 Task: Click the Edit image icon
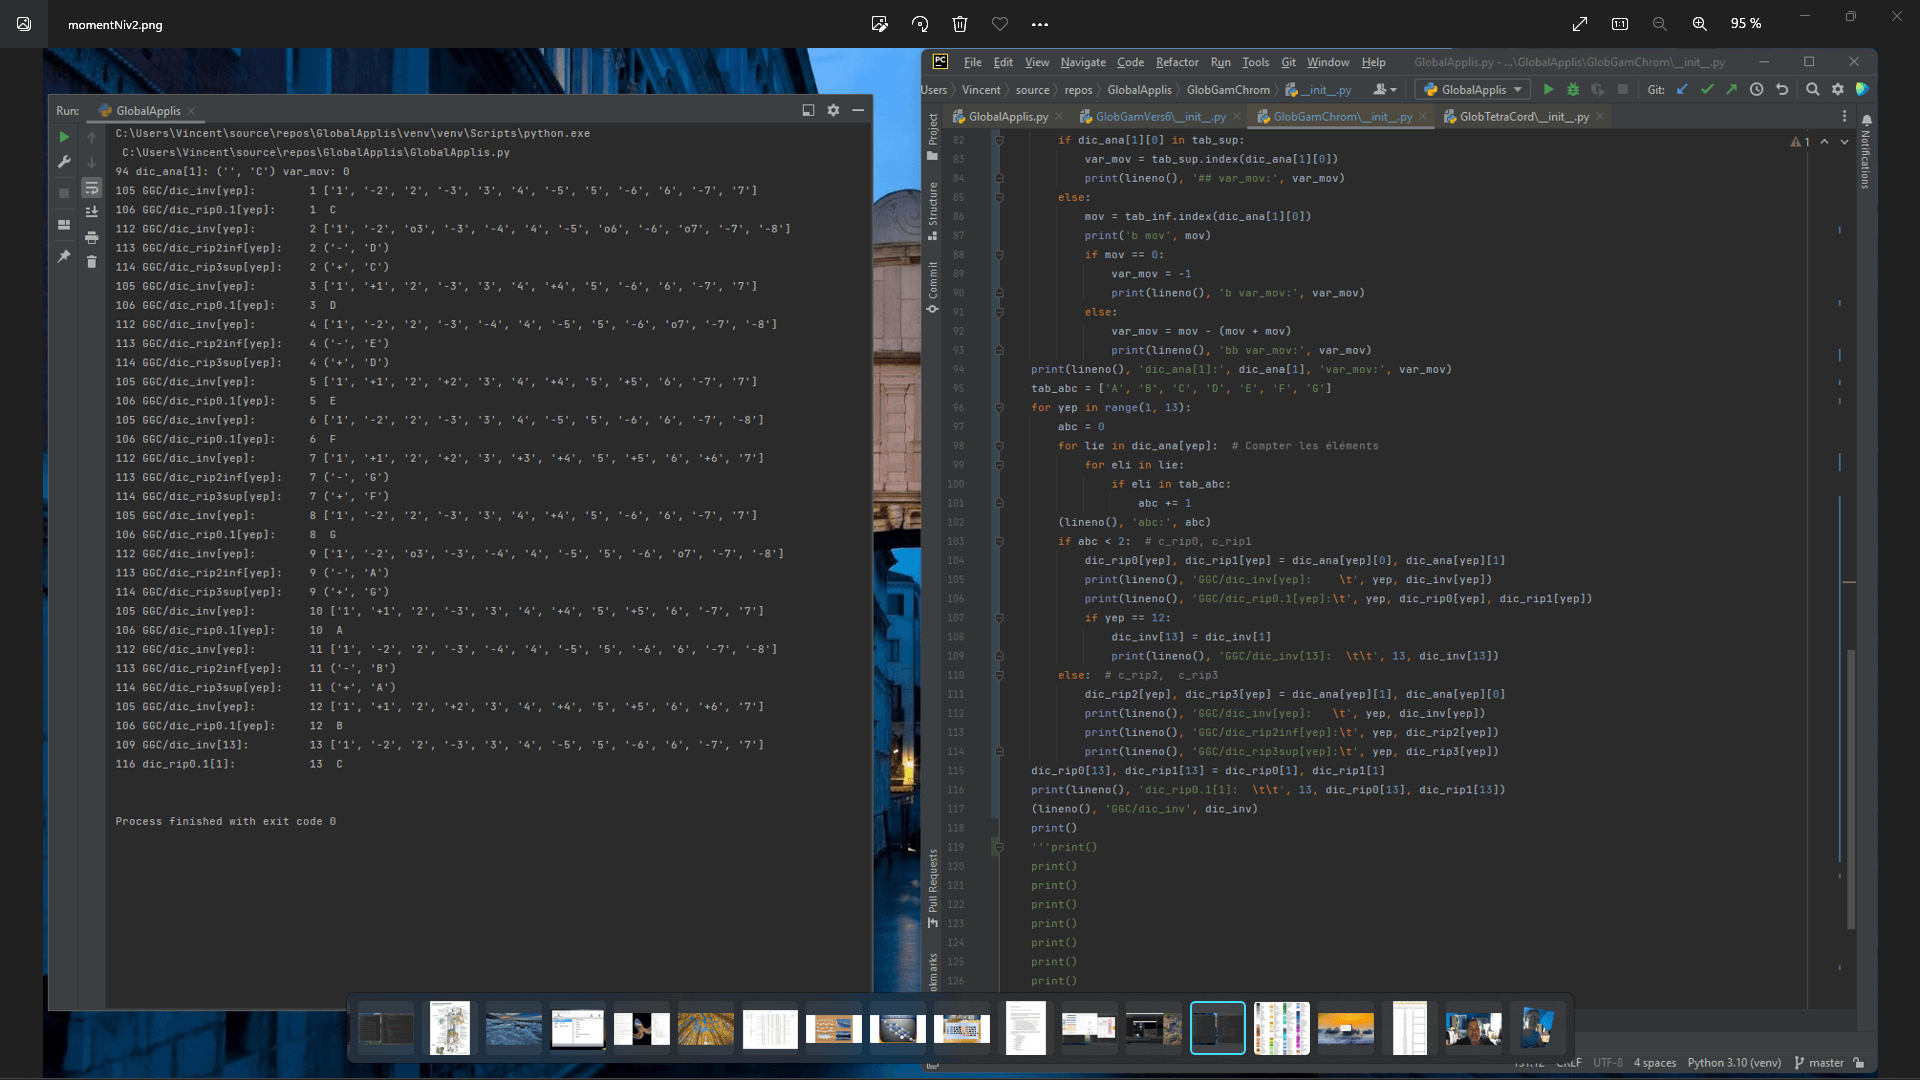tap(879, 24)
